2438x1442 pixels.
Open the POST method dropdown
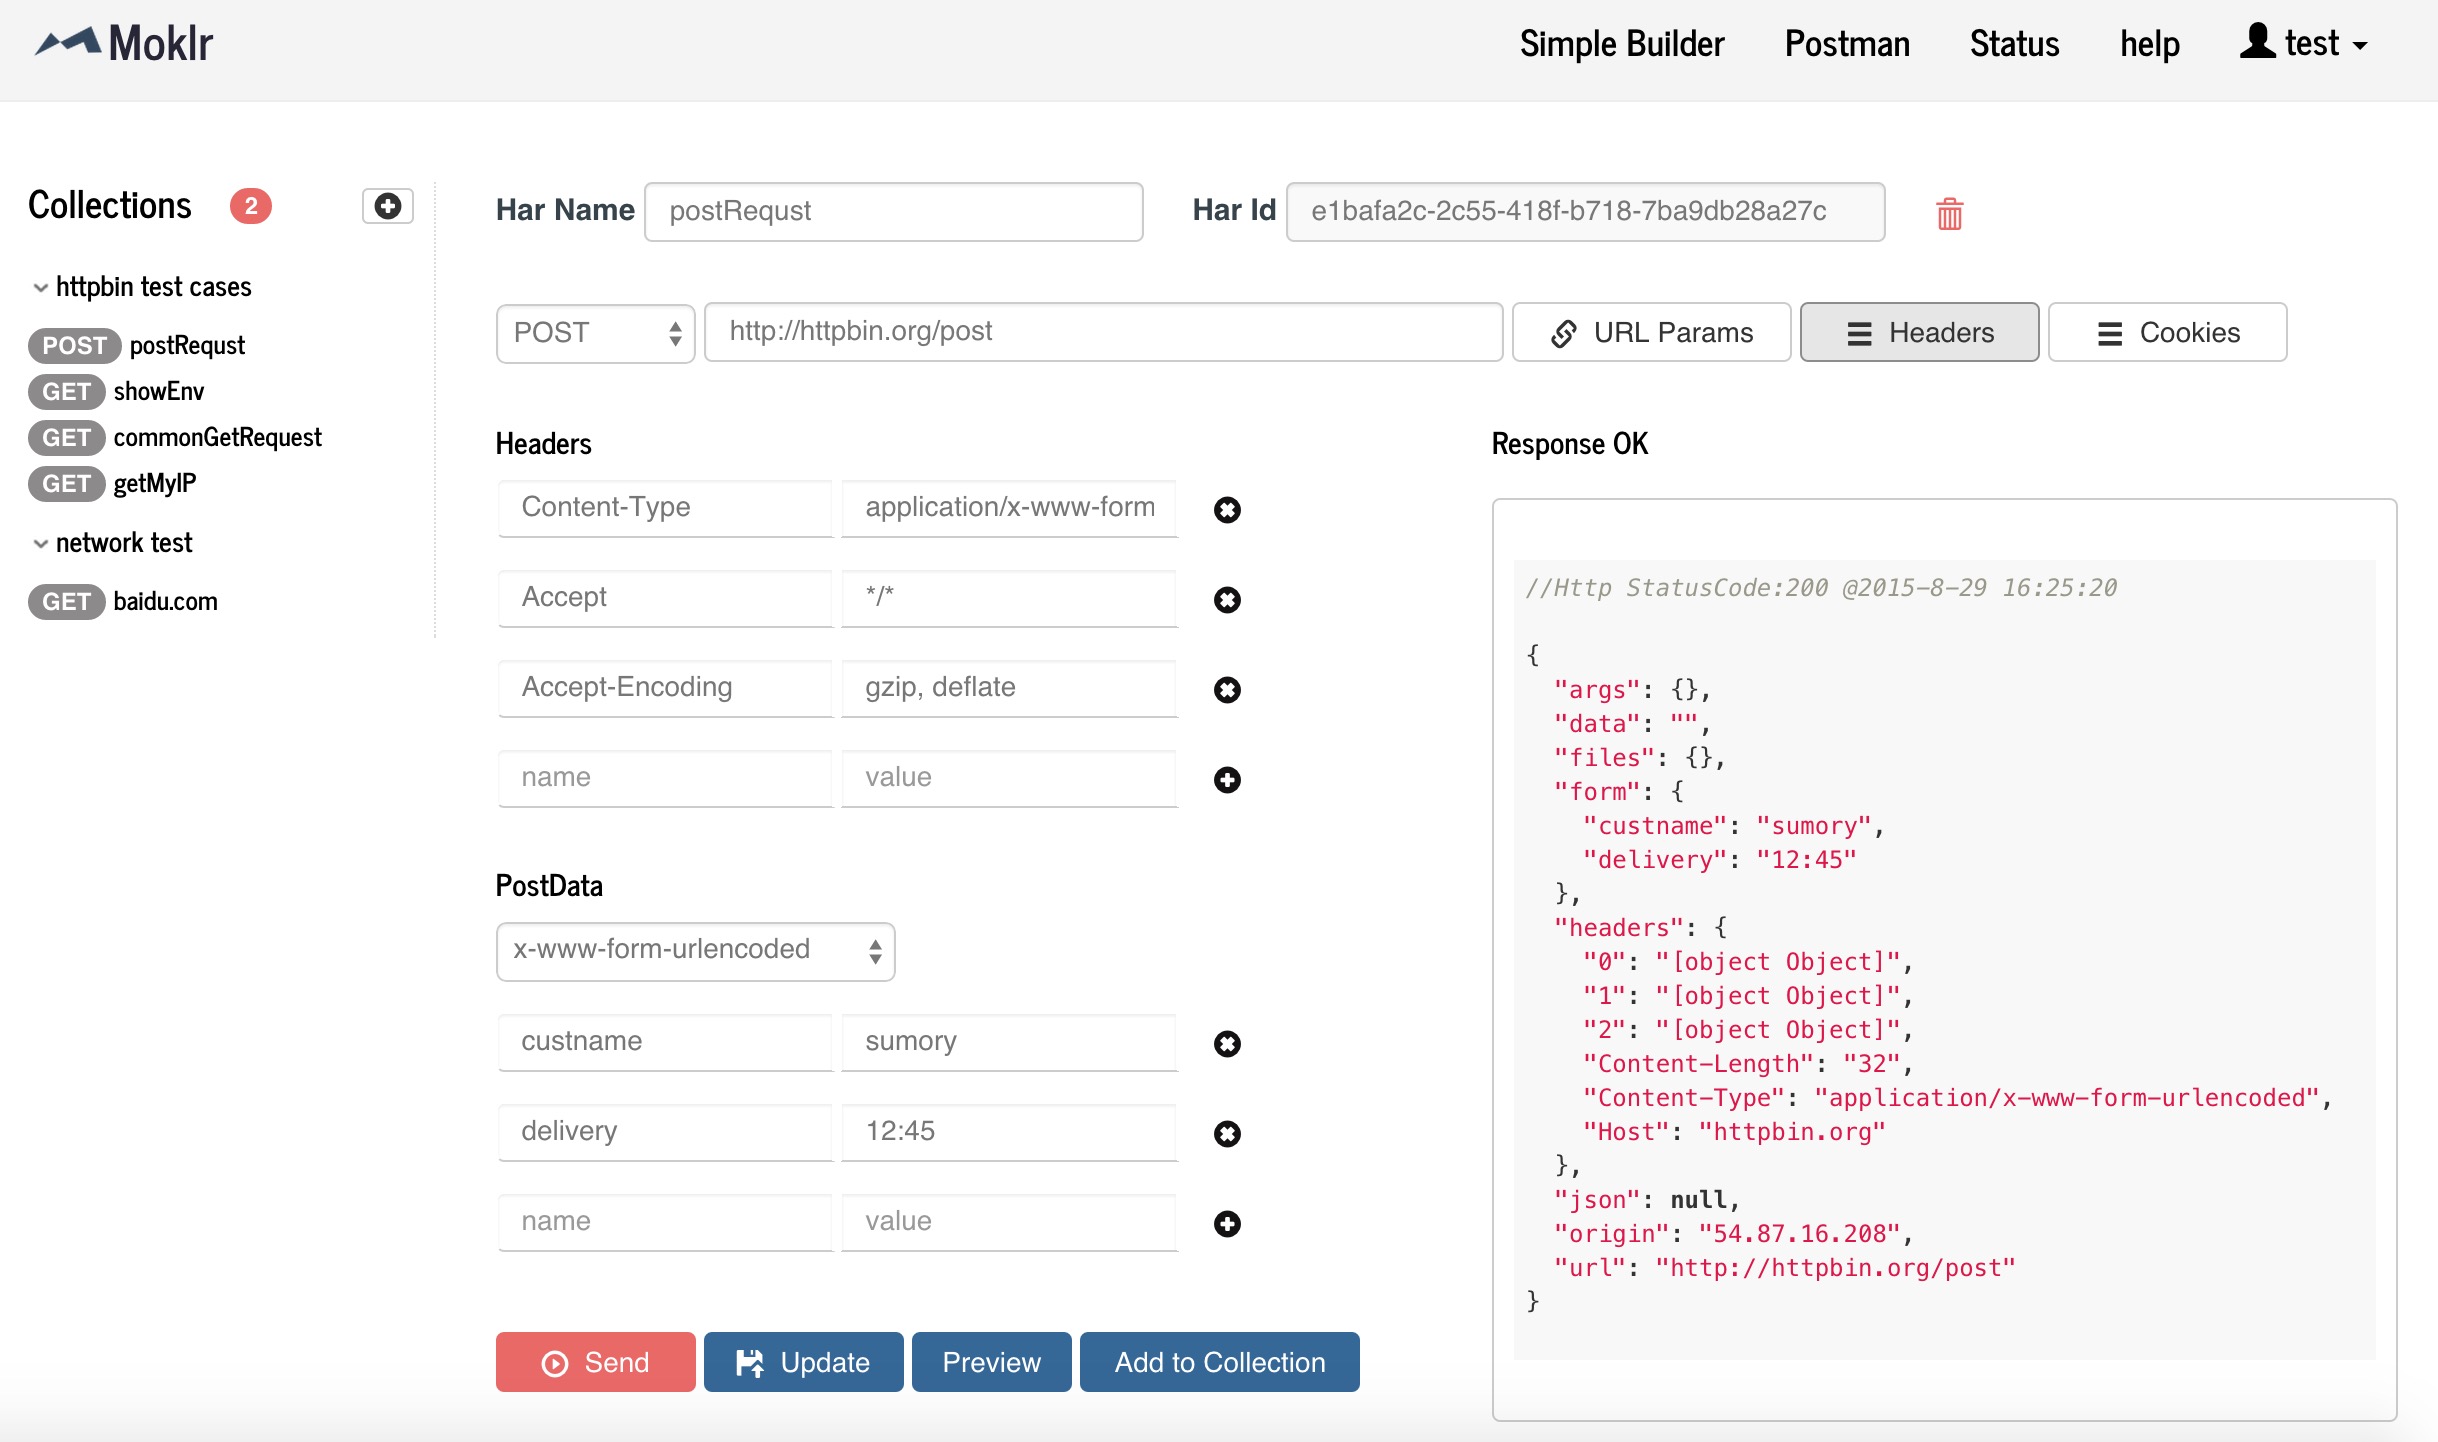tap(595, 333)
